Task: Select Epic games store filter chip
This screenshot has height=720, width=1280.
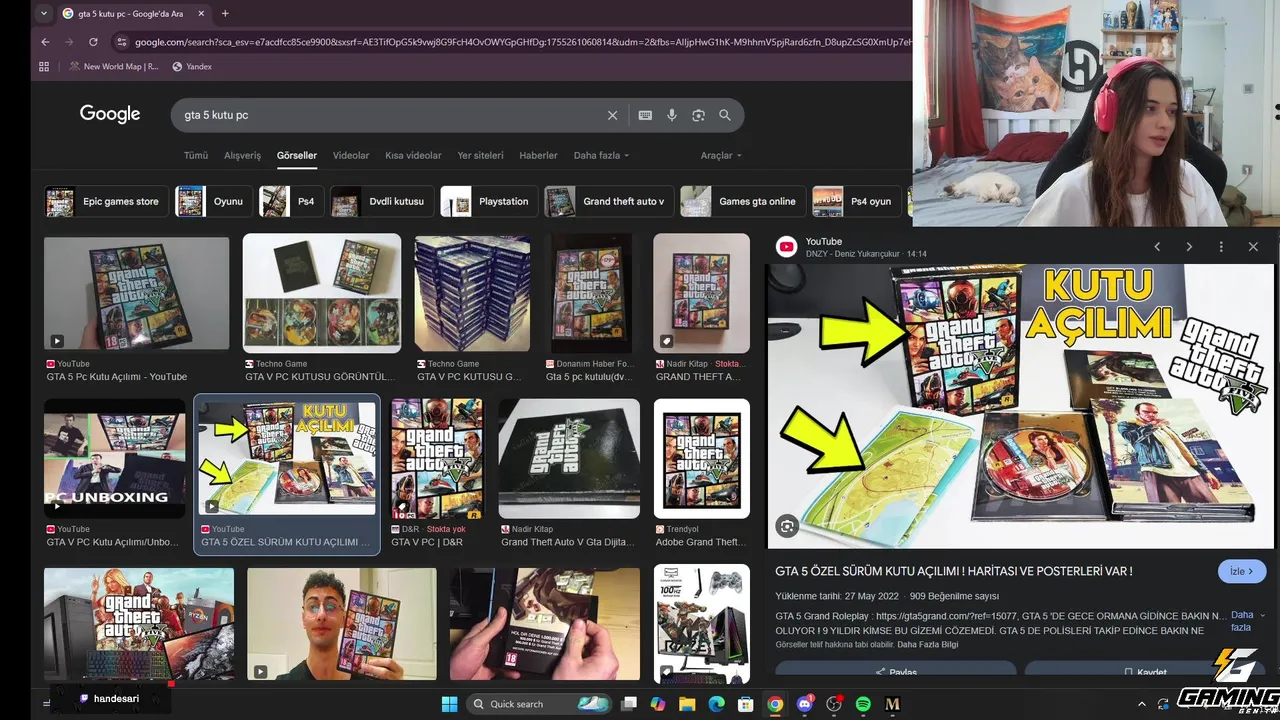Action: (105, 201)
